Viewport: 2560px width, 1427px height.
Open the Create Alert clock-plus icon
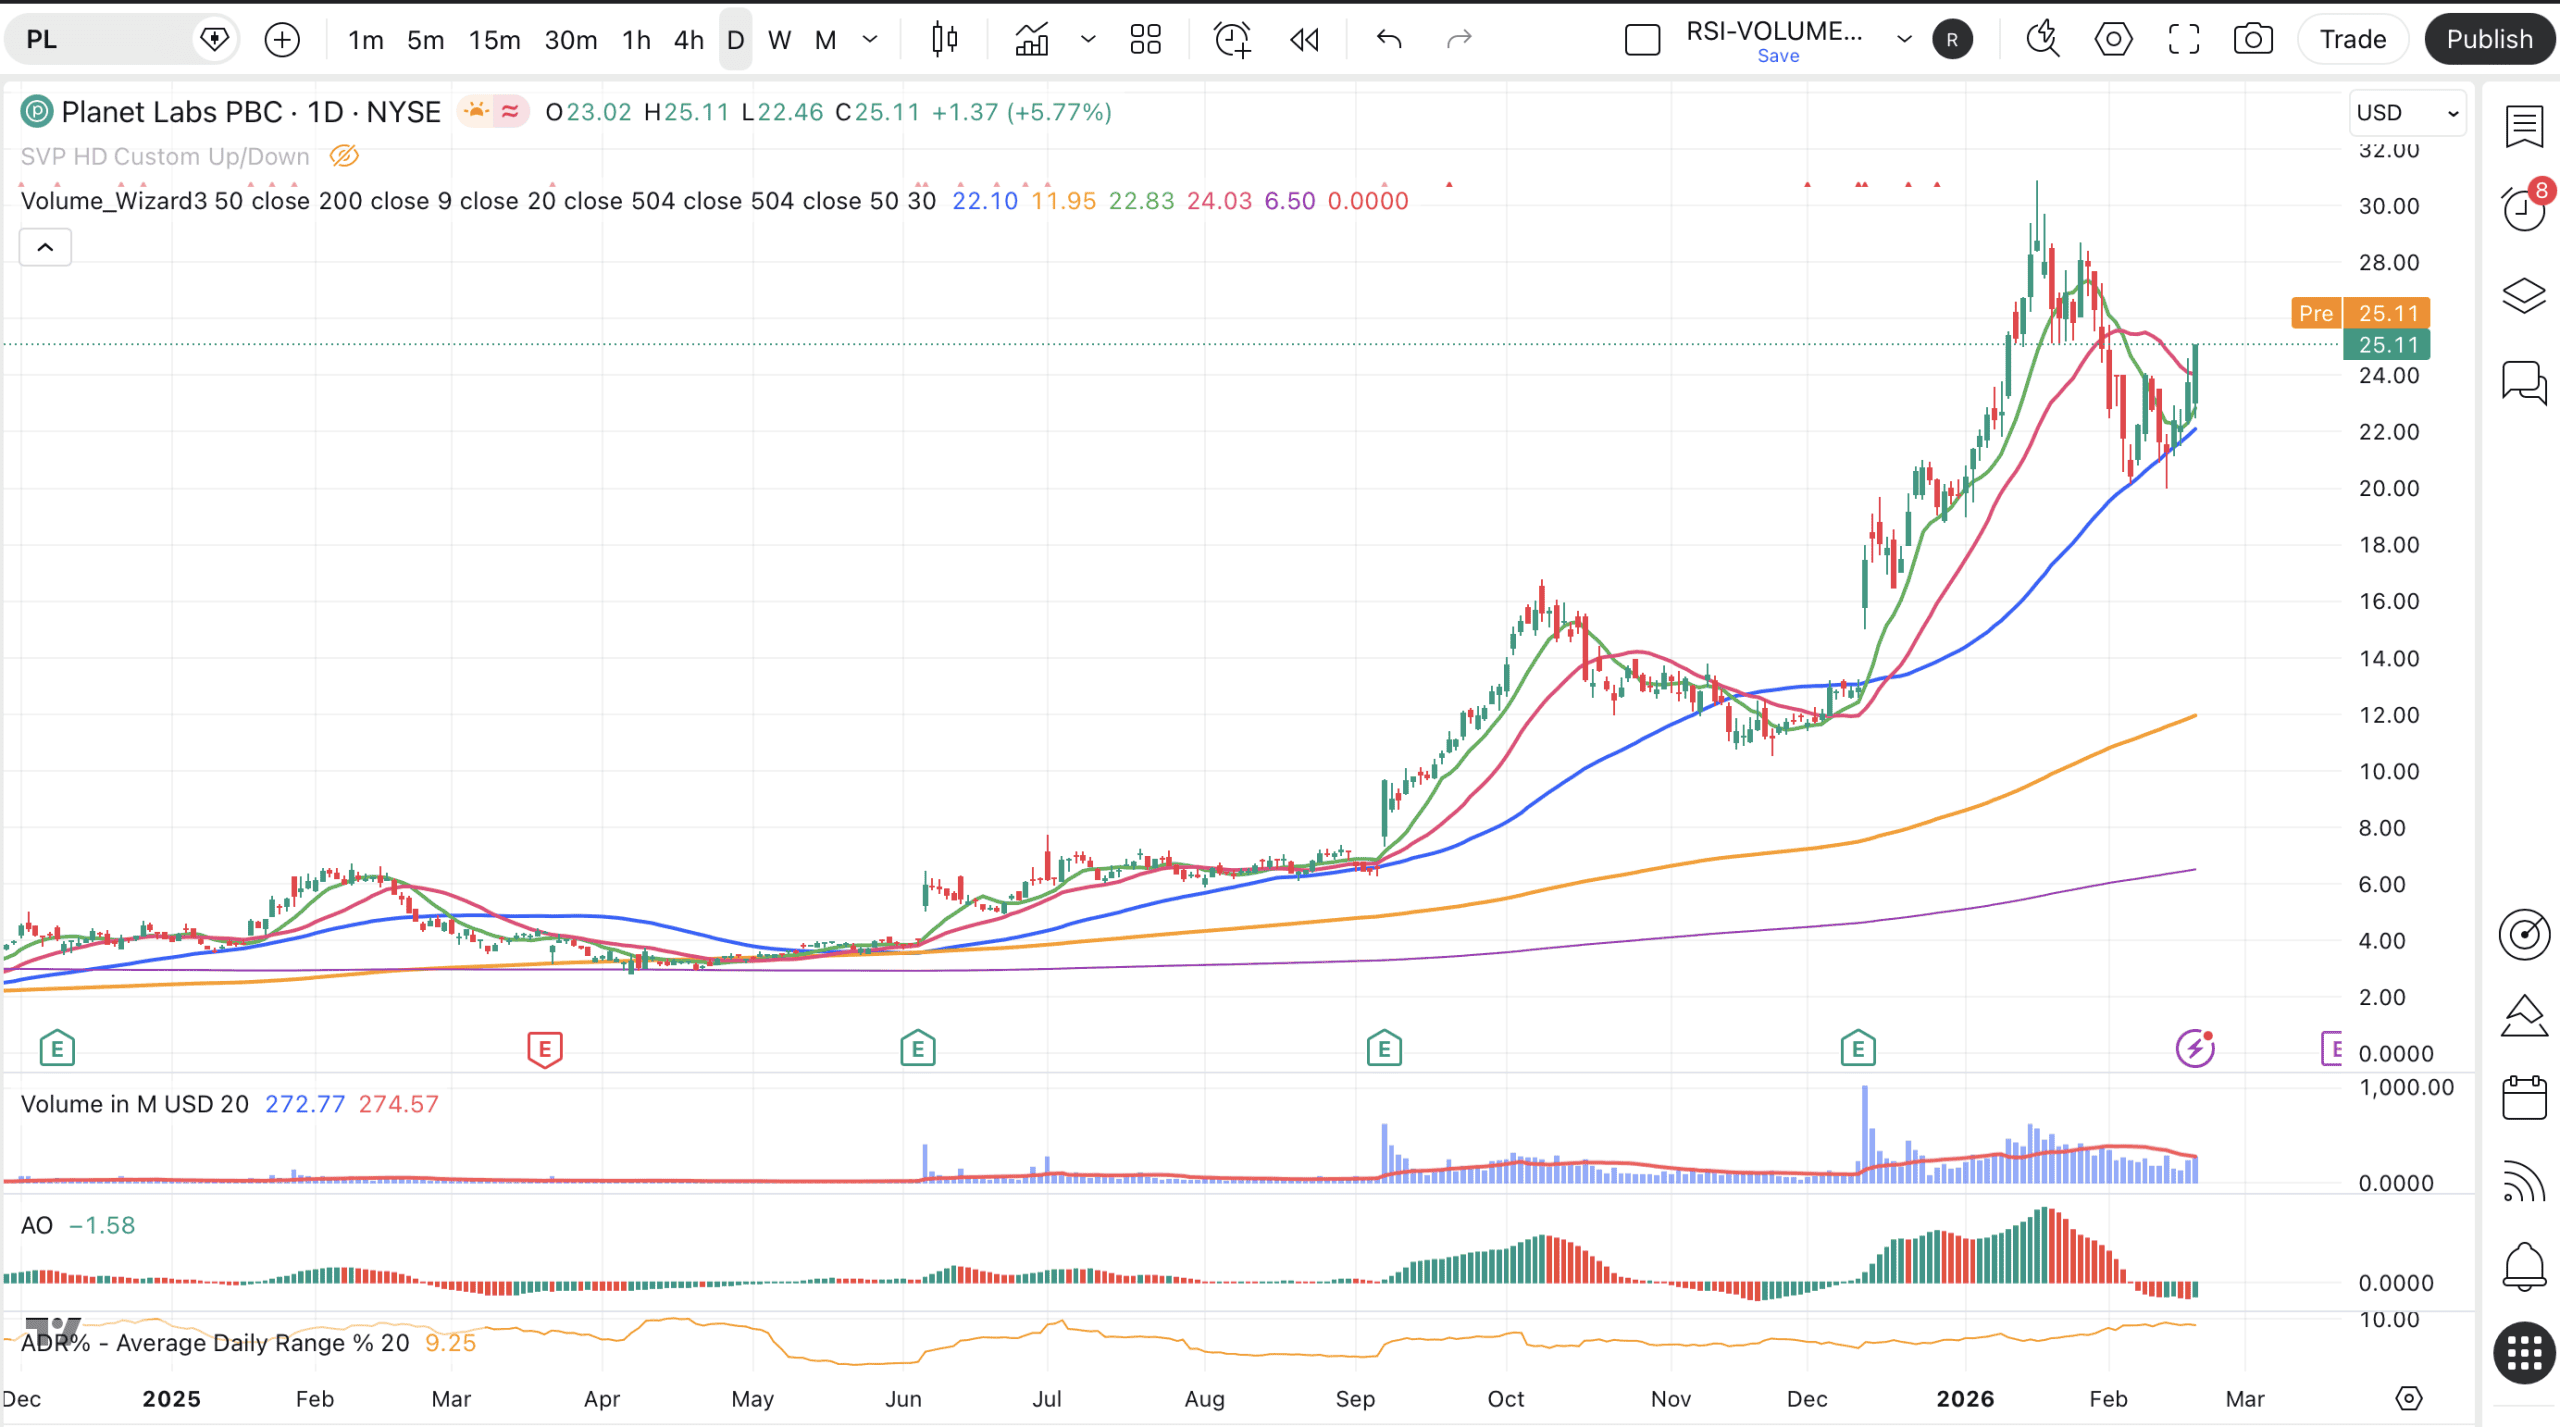tap(1232, 40)
